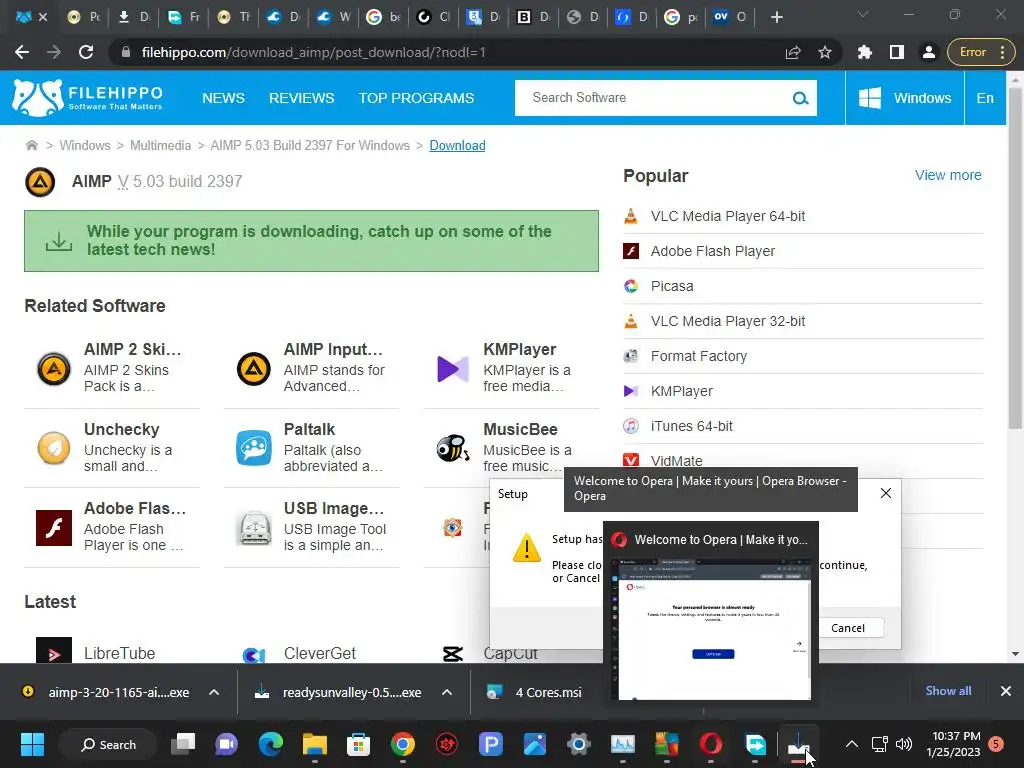This screenshot has height=768, width=1024.
Task: Open MusicBee bee icon
Action: (x=453, y=449)
